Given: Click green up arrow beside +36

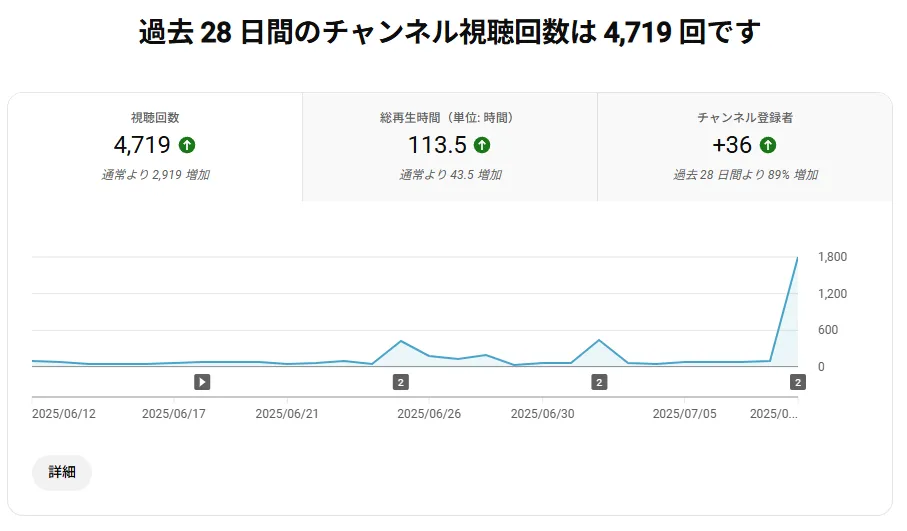Looking at the screenshot, I should (x=768, y=145).
